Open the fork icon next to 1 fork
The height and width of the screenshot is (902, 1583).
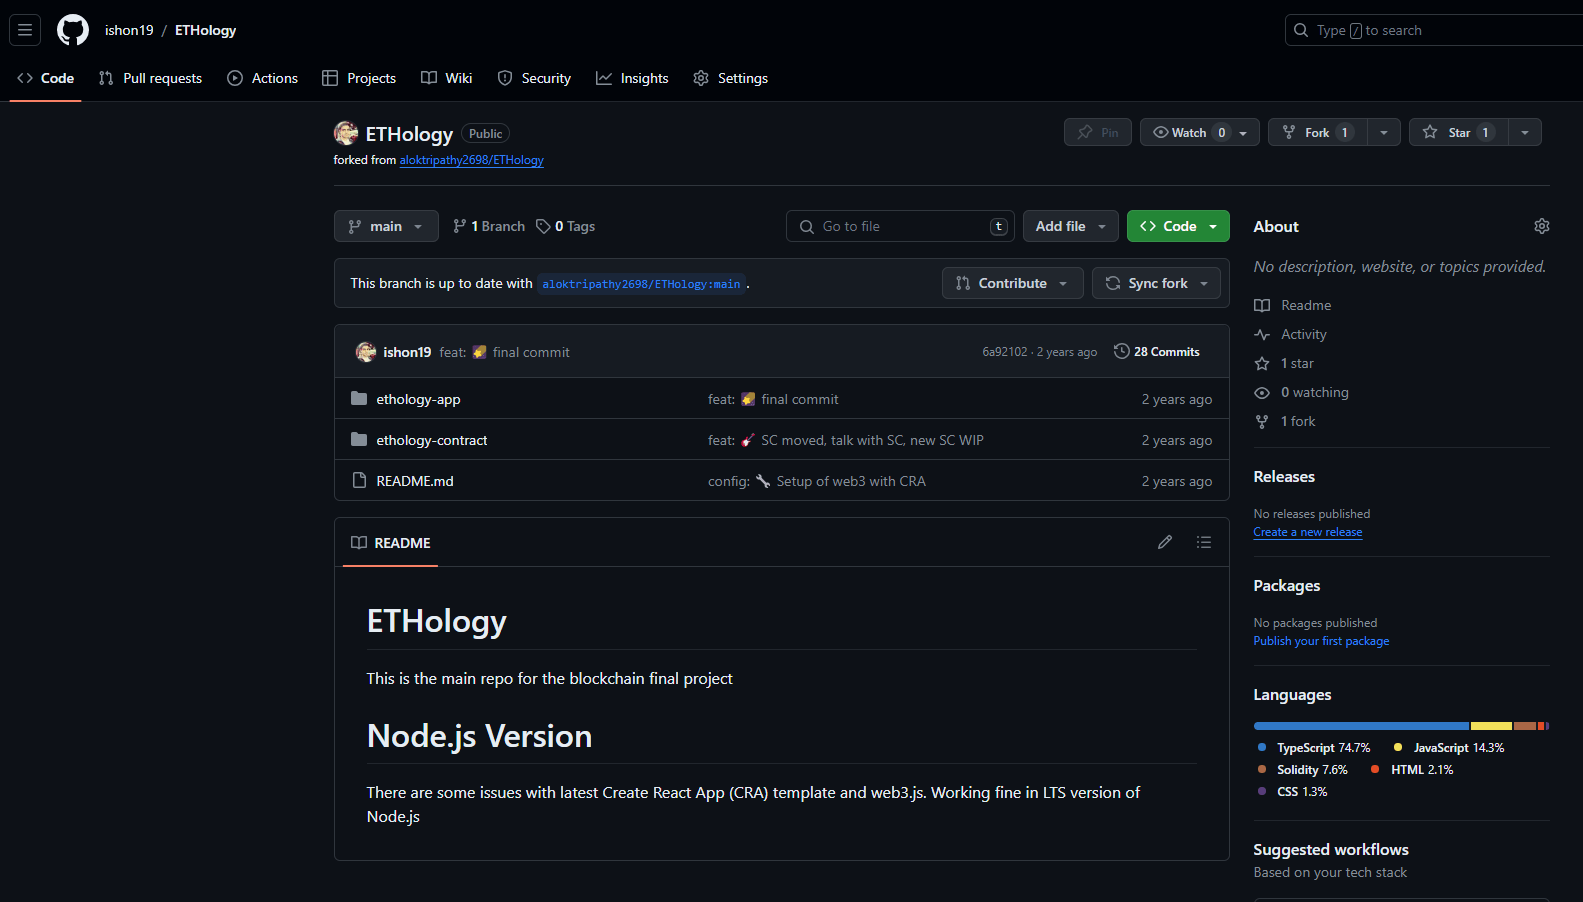click(1262, 421)
